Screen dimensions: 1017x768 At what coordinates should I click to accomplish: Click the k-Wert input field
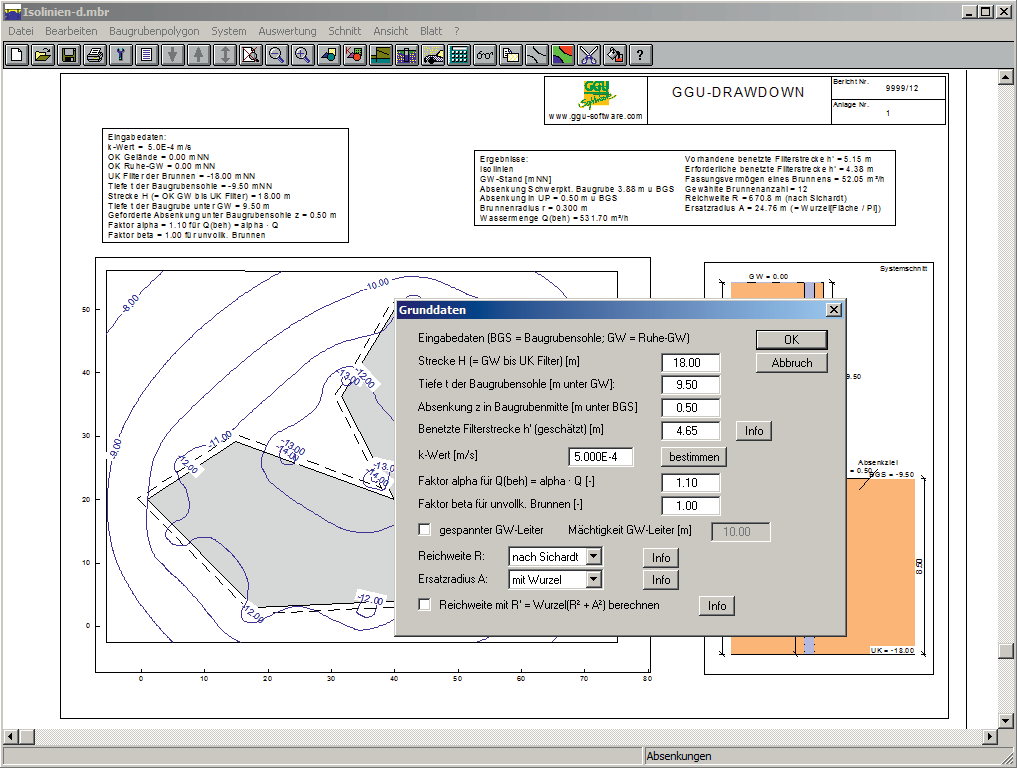(601, 457)
